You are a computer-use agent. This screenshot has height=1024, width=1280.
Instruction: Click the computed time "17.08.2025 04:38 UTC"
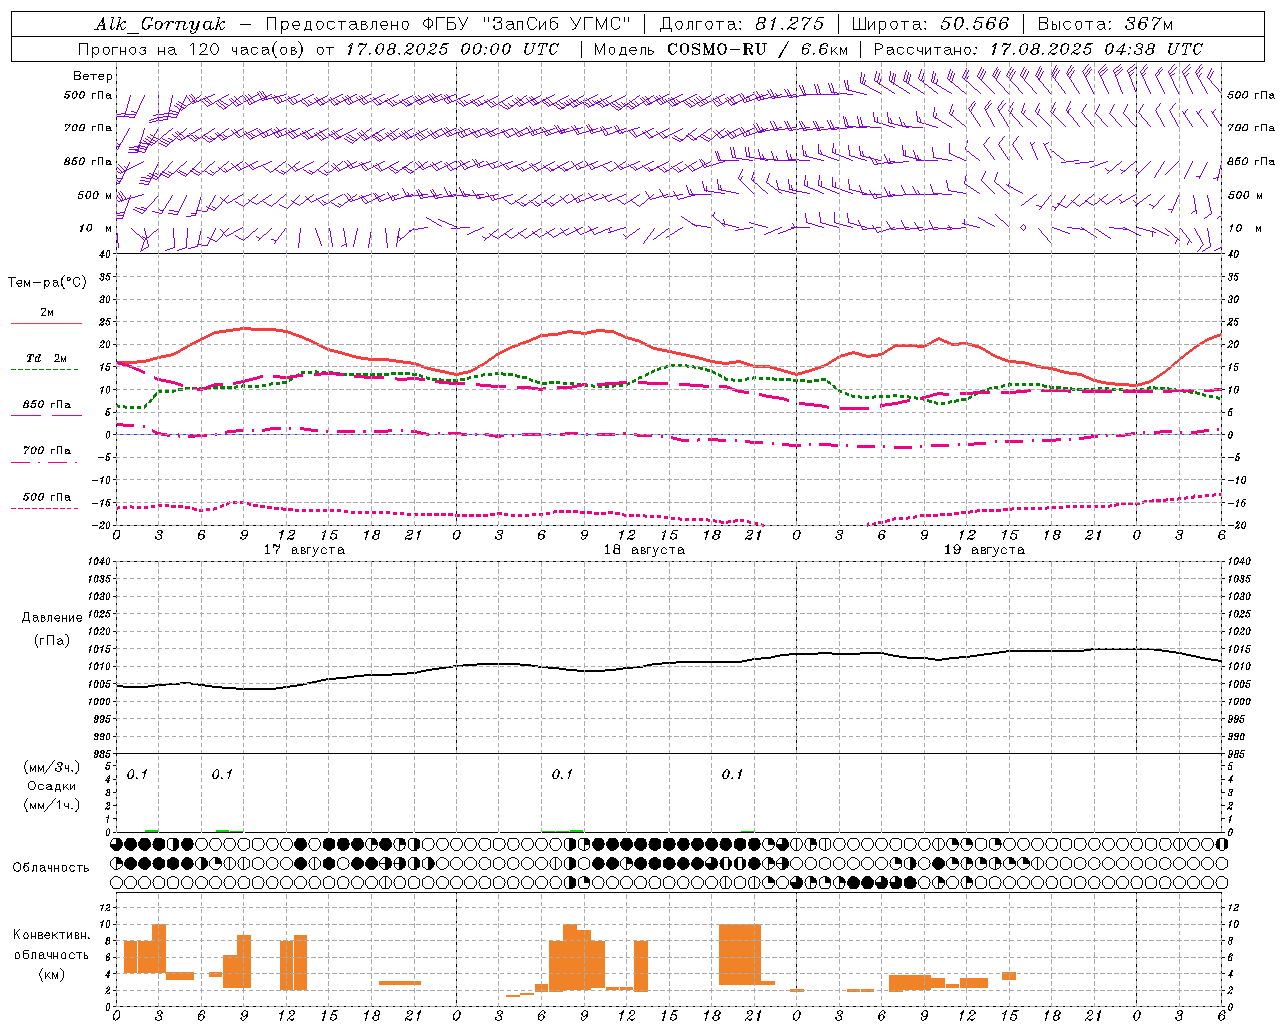tap(1096, 49)
